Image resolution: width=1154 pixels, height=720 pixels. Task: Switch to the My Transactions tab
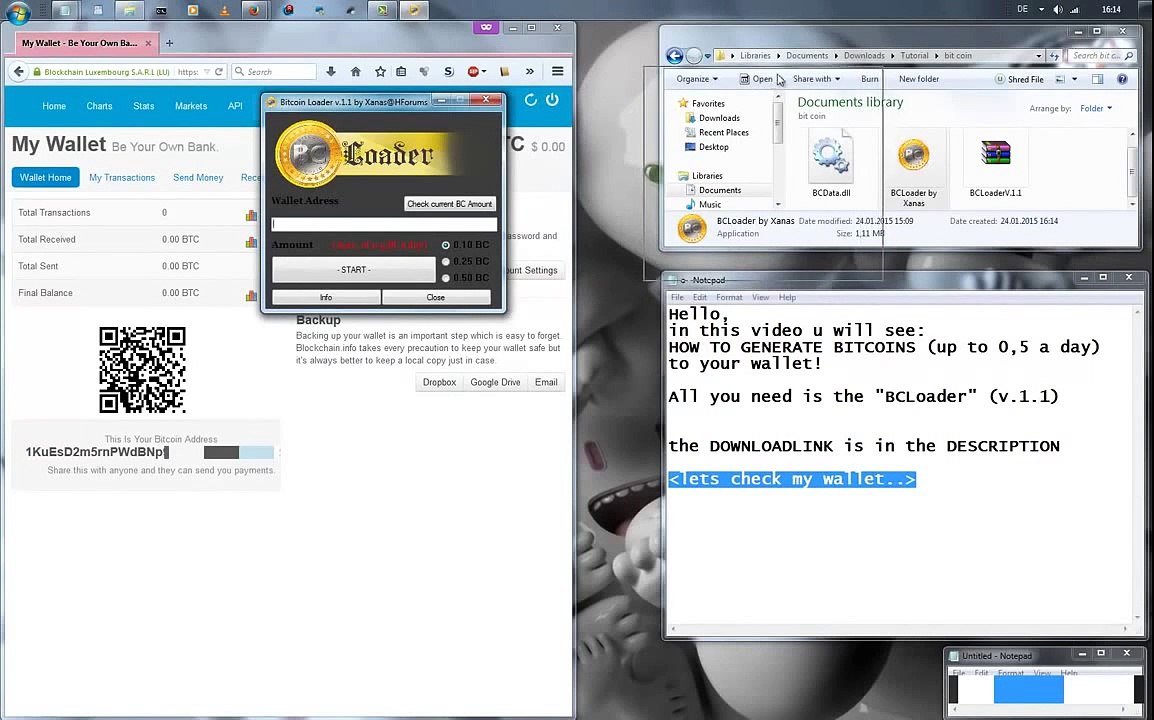122,177
